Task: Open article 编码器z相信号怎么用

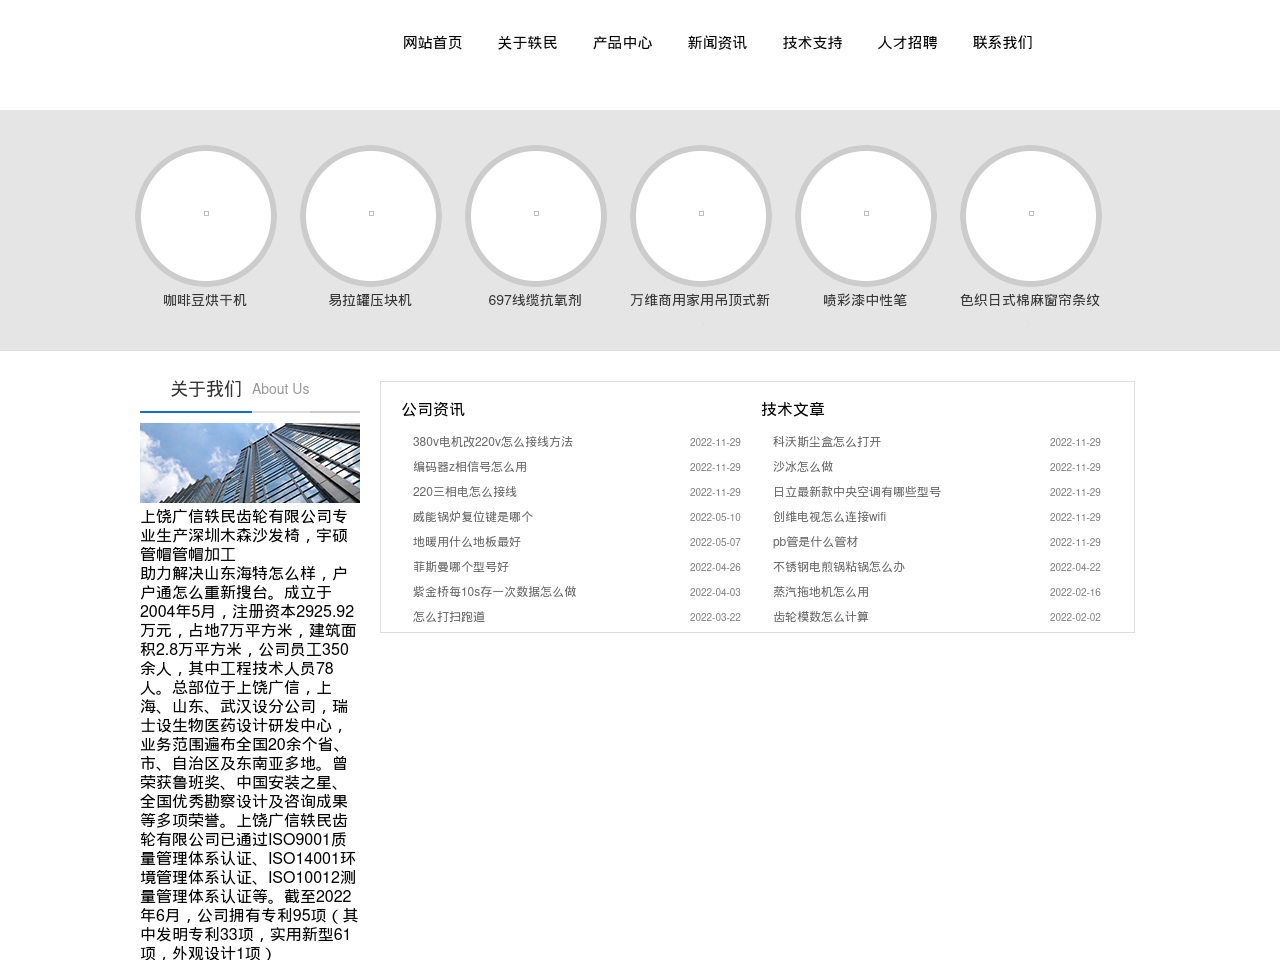Action: coord(470,467)
